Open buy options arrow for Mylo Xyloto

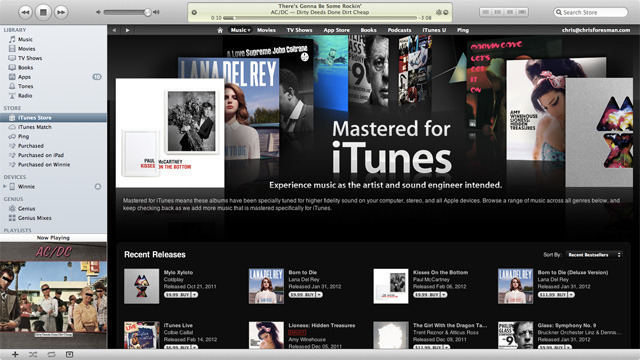pos(195,294)
